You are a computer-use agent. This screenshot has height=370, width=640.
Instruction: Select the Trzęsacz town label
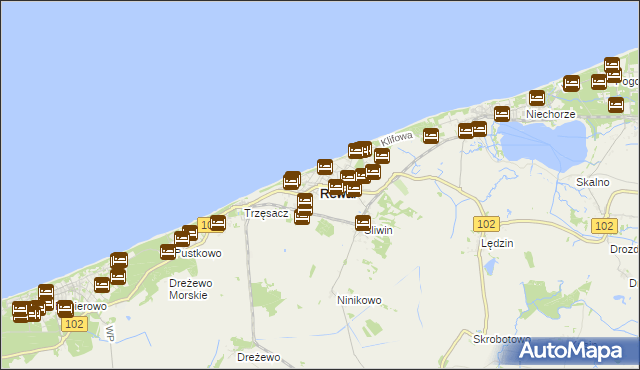(x=266, y=213)
